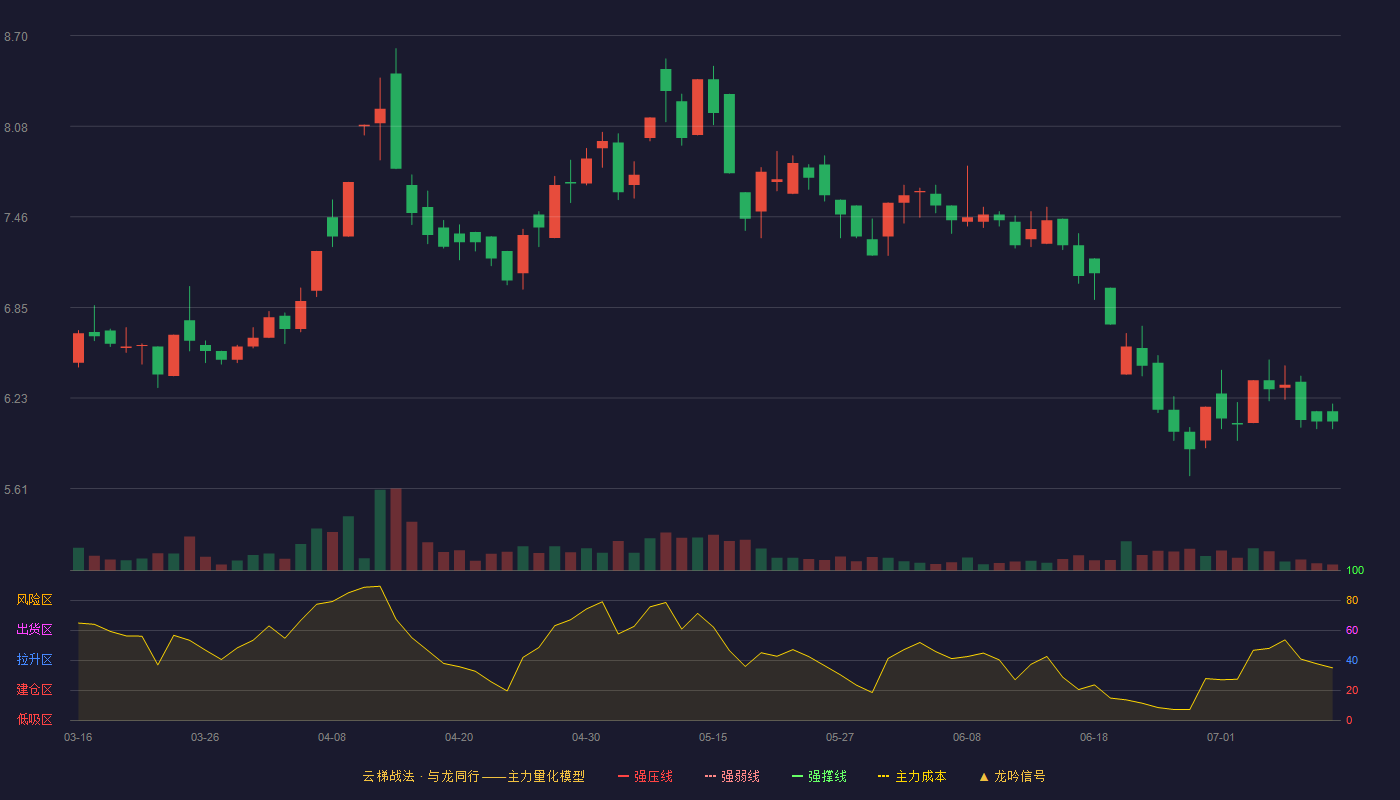
Task: Click the 20 indicator axis value
Action: click(x=1352, y=690)
